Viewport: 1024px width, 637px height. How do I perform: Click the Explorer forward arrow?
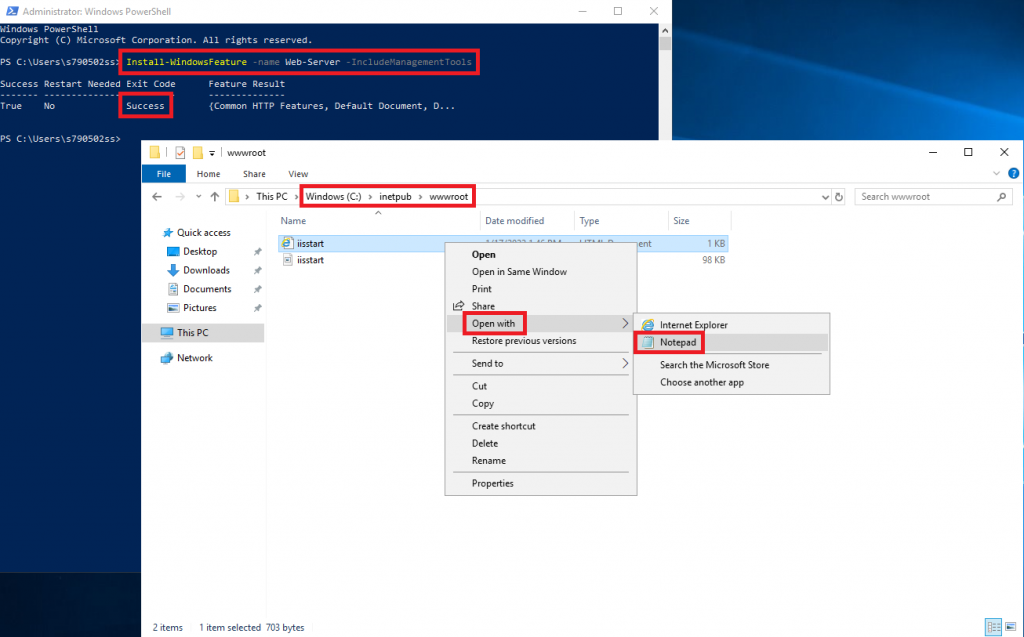click(180, 197)
